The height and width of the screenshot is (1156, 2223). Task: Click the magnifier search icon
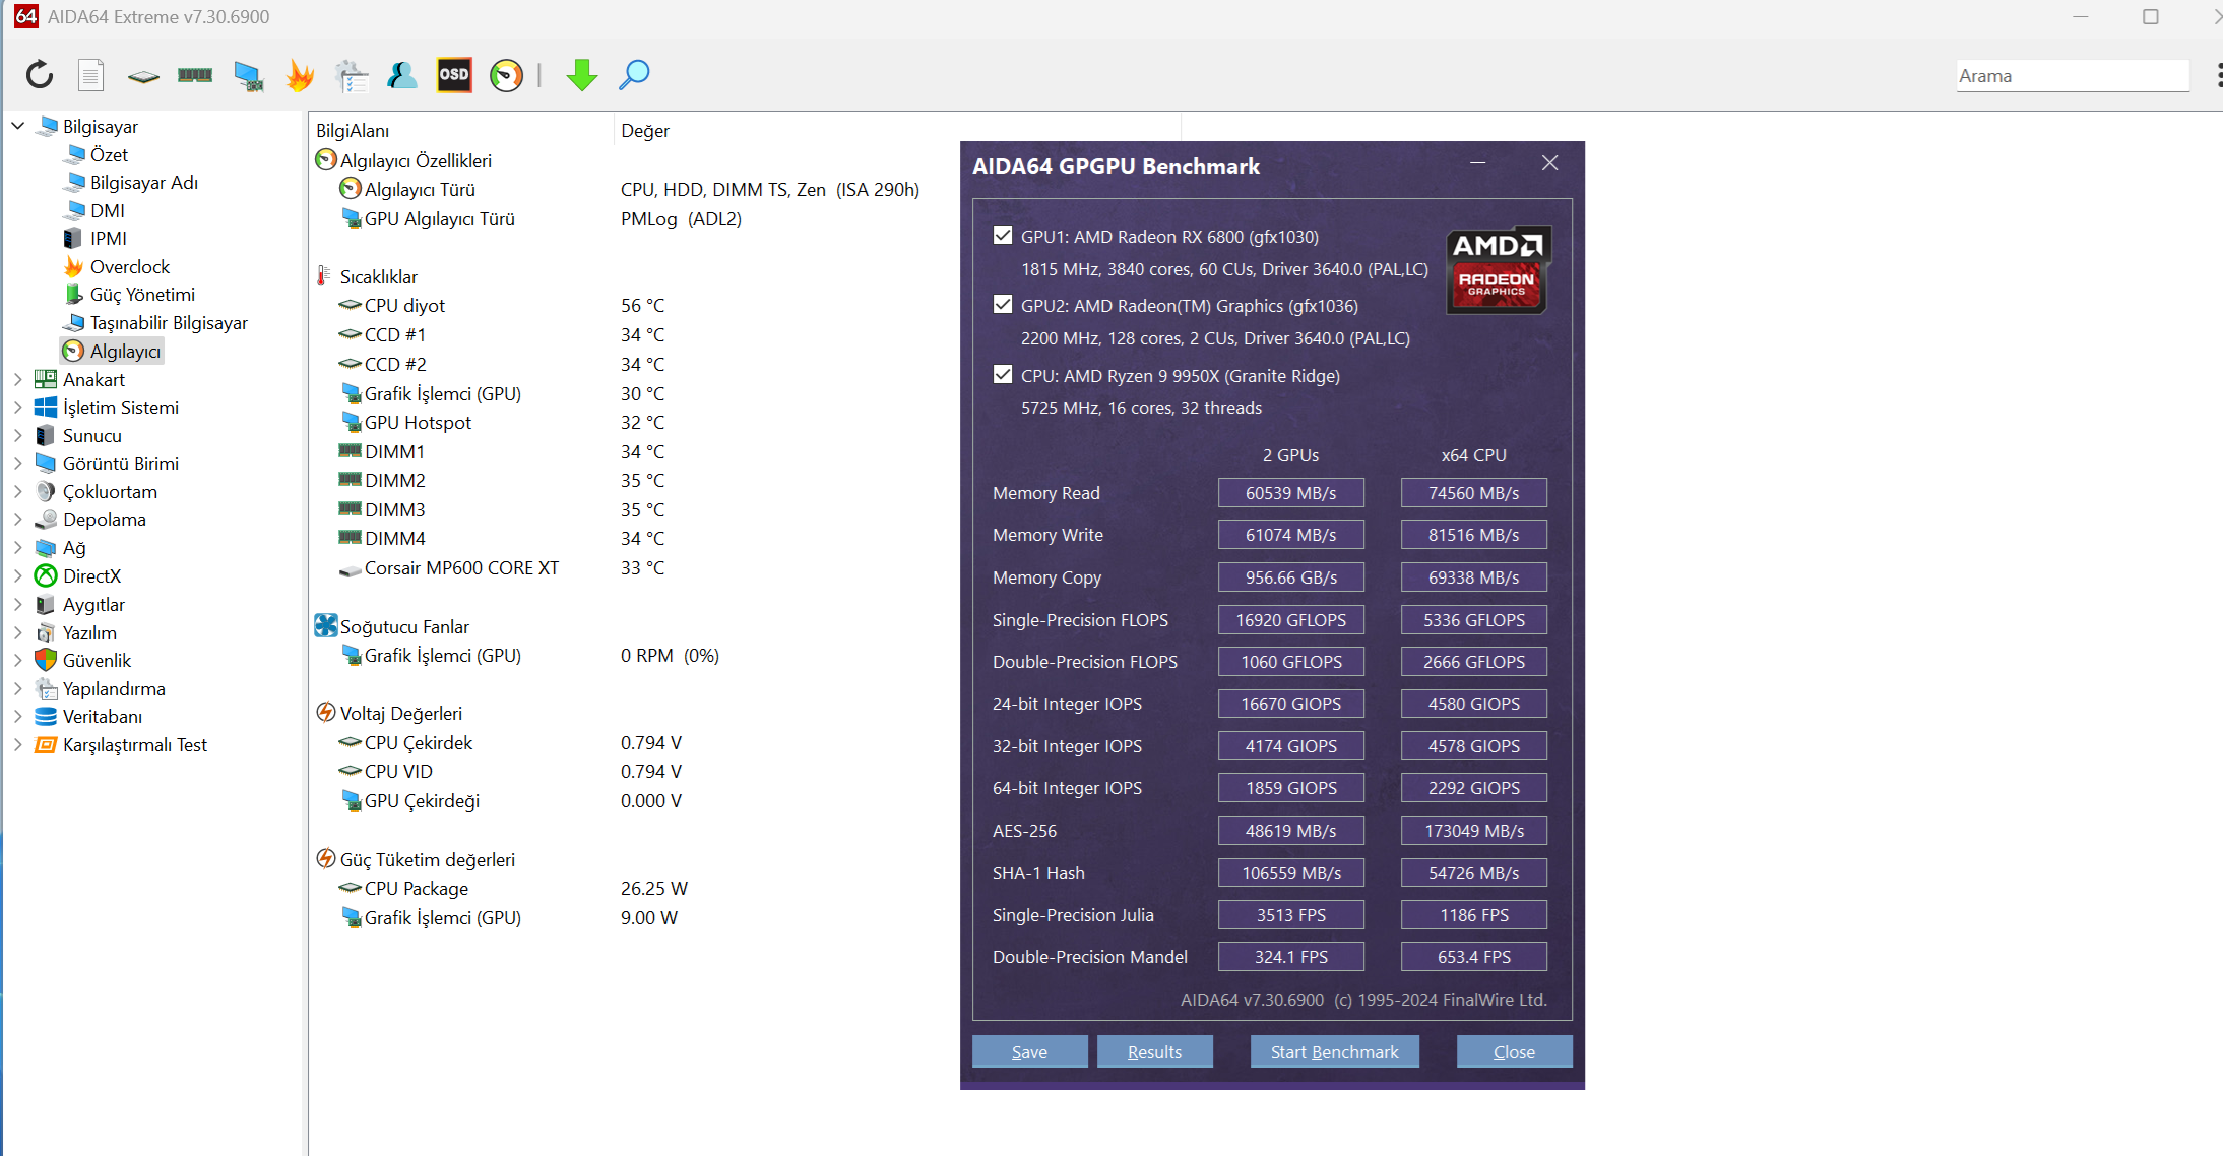pos(634,75)
